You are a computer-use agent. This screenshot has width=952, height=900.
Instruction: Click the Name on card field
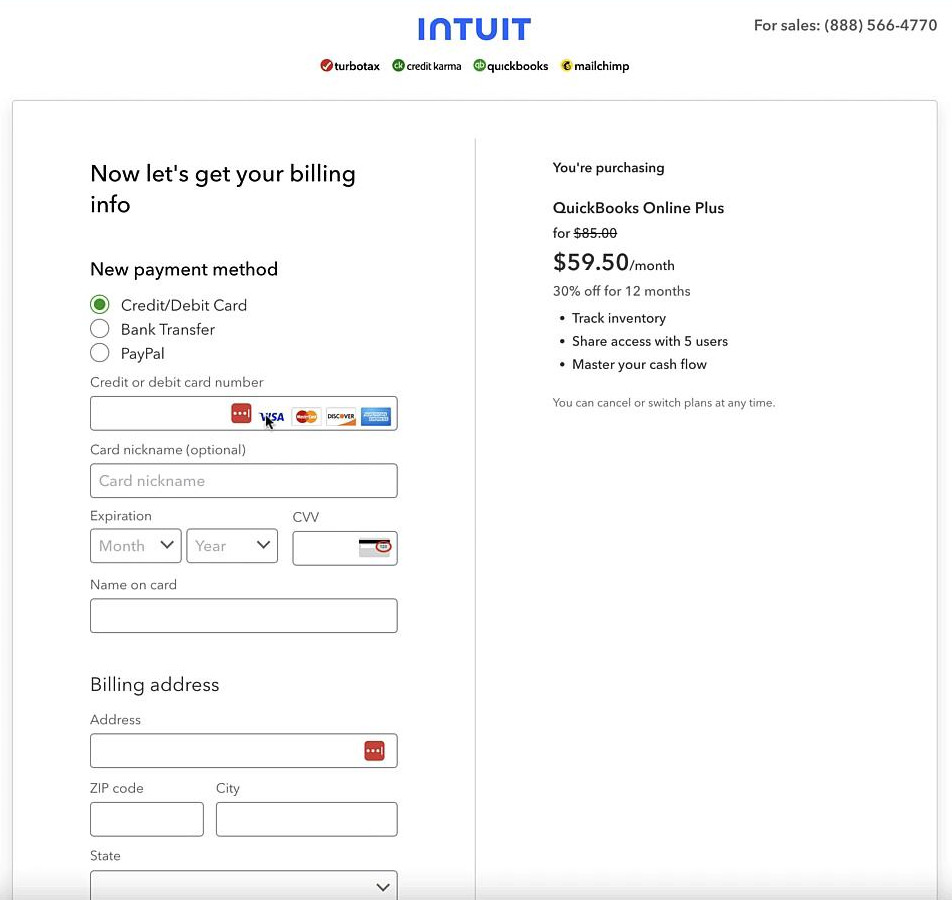pyautogui.click(x=243, y=616)
